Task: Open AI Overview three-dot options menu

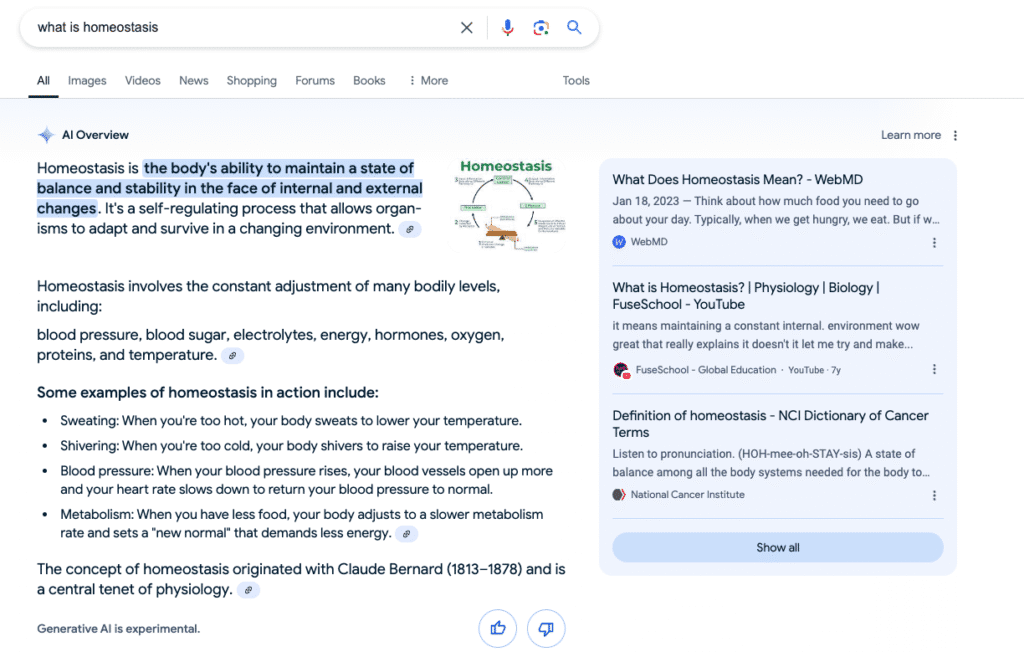Action: (955, 136)
